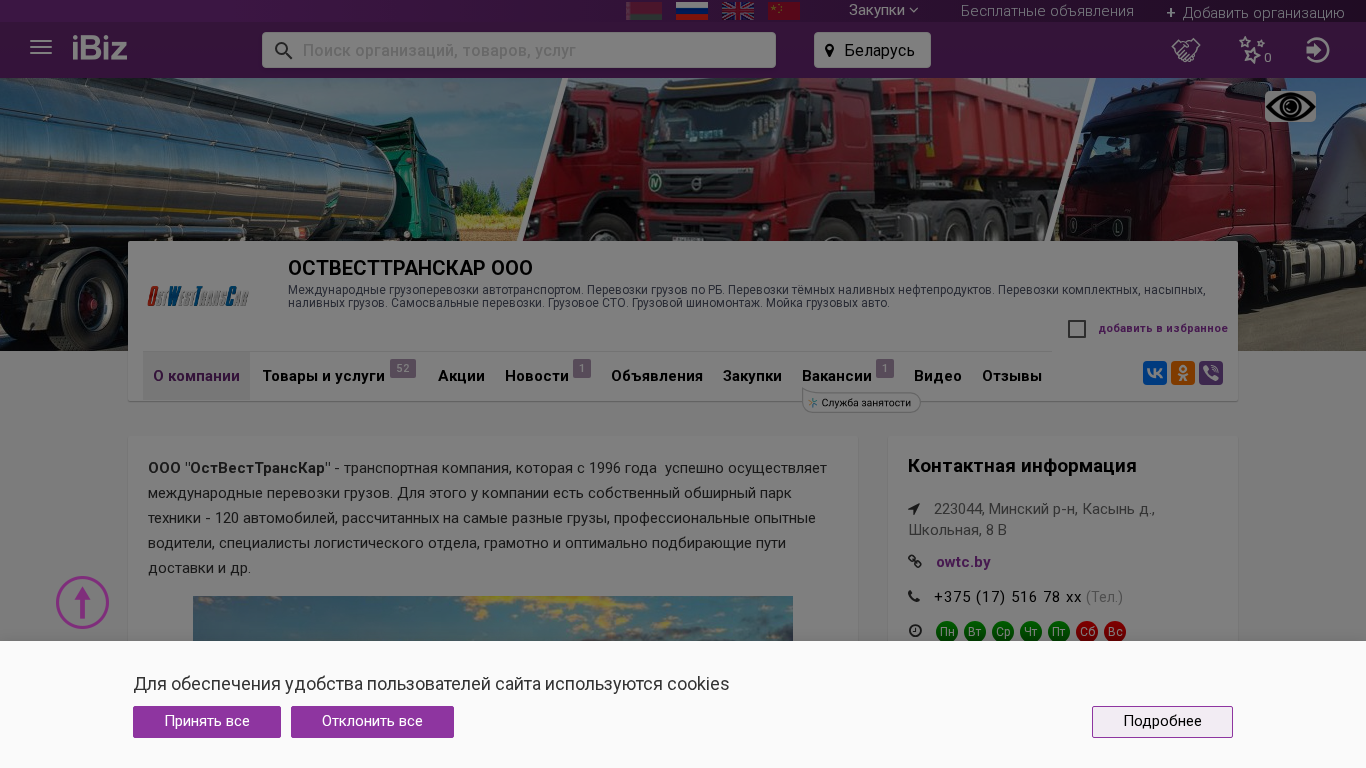This screenshot has width=1366, height=768.
Task: Switch to the Акции tab
Action: 461,376
